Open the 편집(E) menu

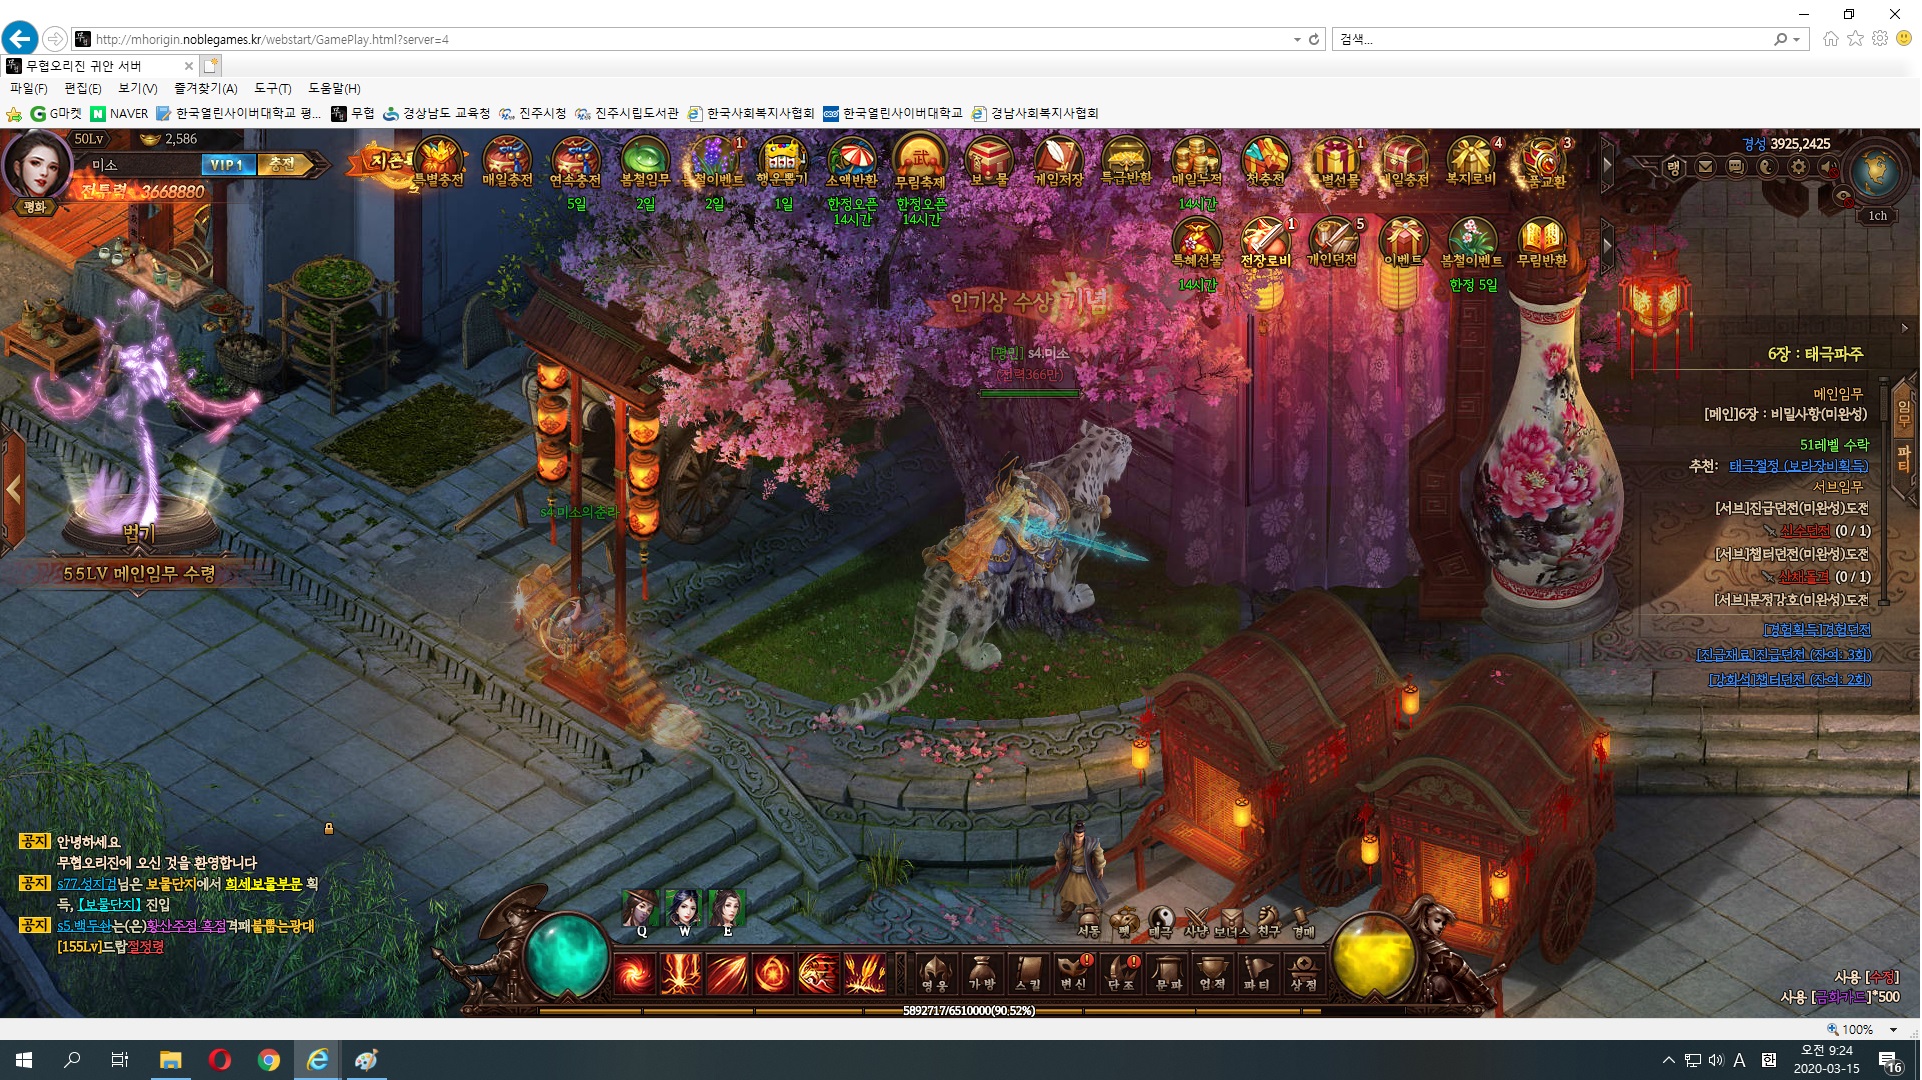click(x=83, y=88)
